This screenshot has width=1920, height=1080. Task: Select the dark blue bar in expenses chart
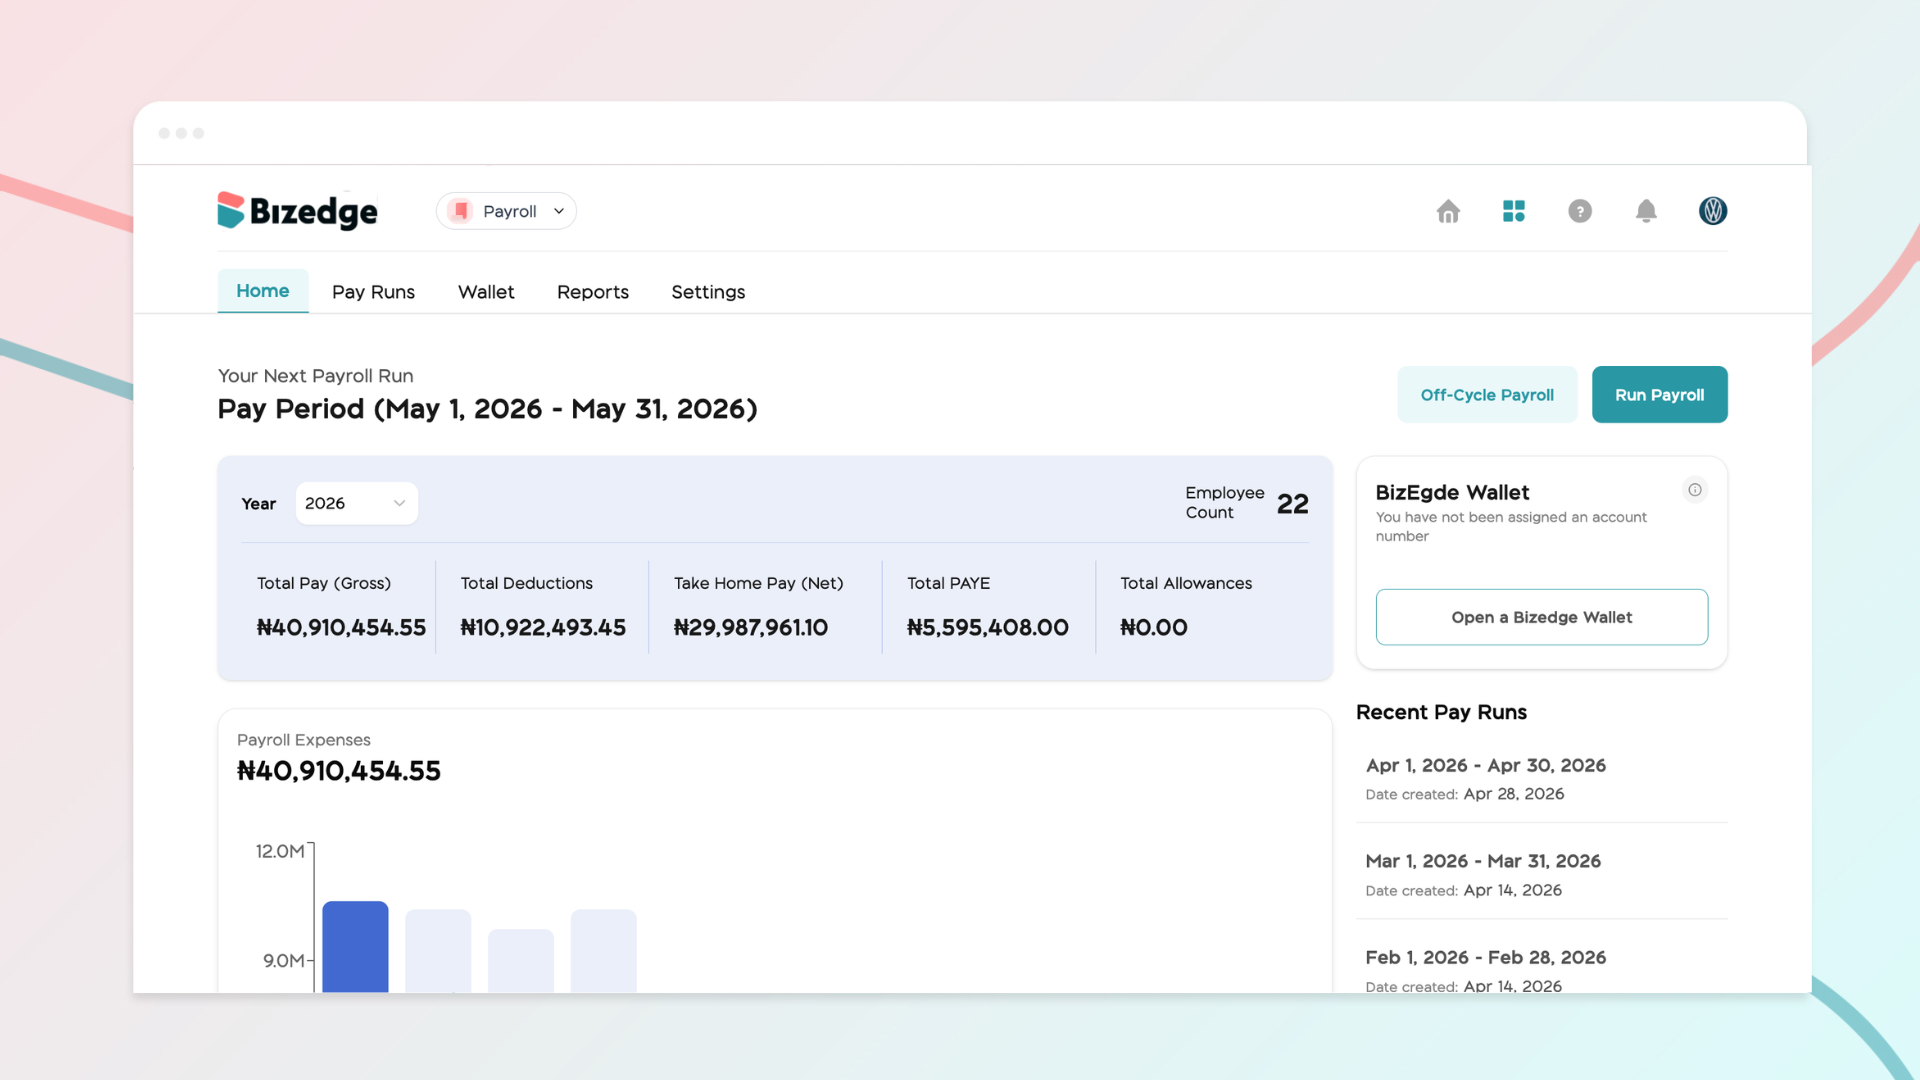(355, 947)
